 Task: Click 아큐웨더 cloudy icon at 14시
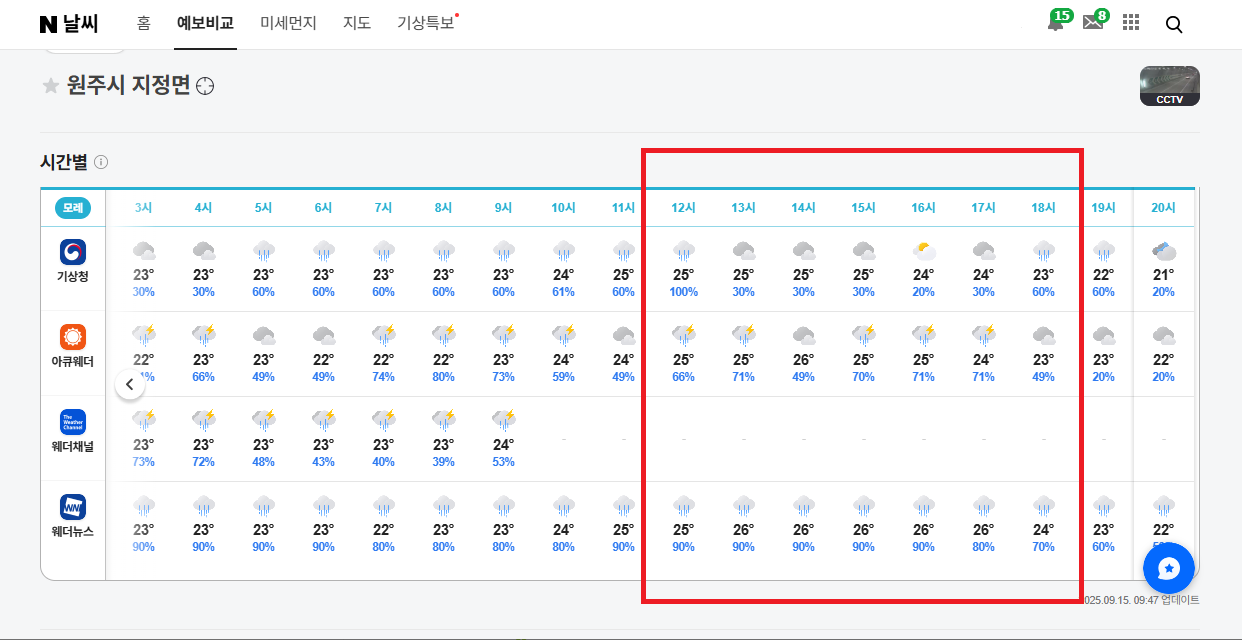[x=804, y=336]
